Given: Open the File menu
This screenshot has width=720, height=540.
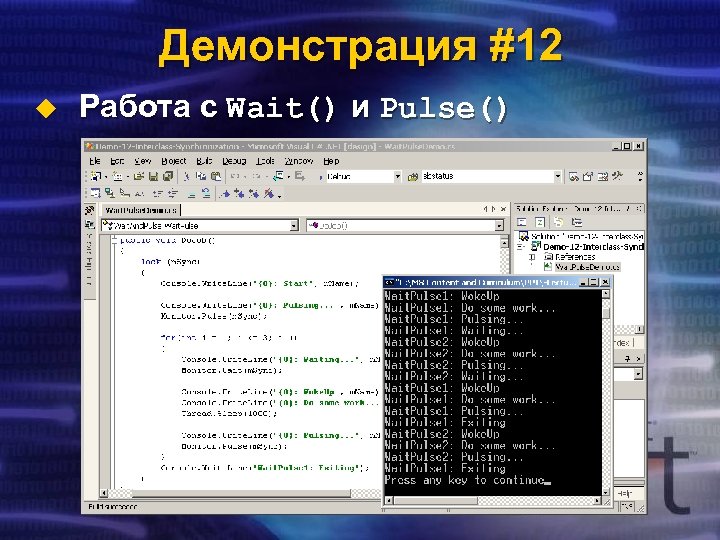Looking at the screenshot, I should [x=95, y=161].
